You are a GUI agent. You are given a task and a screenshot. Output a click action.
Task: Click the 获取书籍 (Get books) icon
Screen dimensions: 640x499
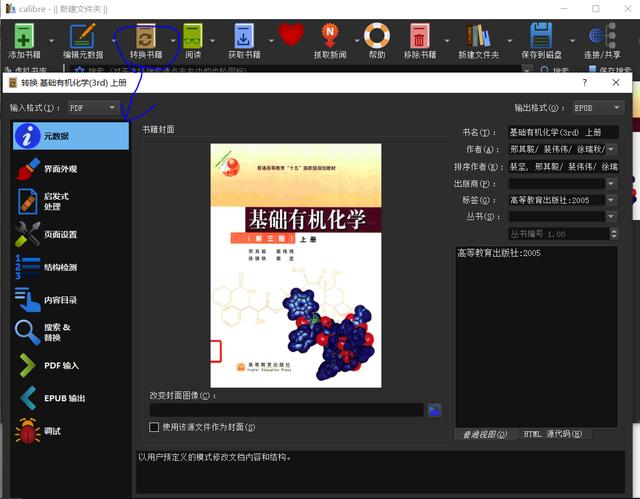click(x=244, y=36)
